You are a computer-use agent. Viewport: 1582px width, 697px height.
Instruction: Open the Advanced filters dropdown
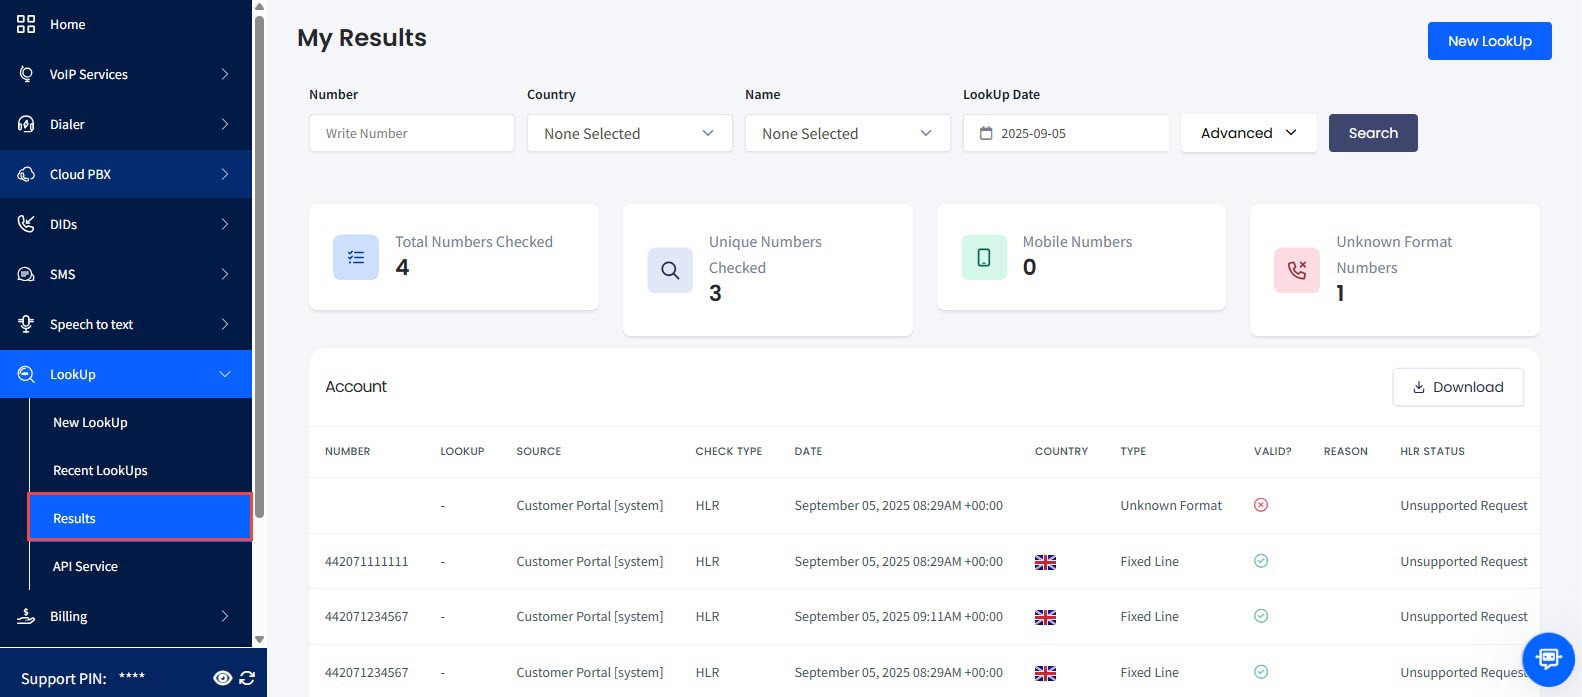[x=1248, y=133]
